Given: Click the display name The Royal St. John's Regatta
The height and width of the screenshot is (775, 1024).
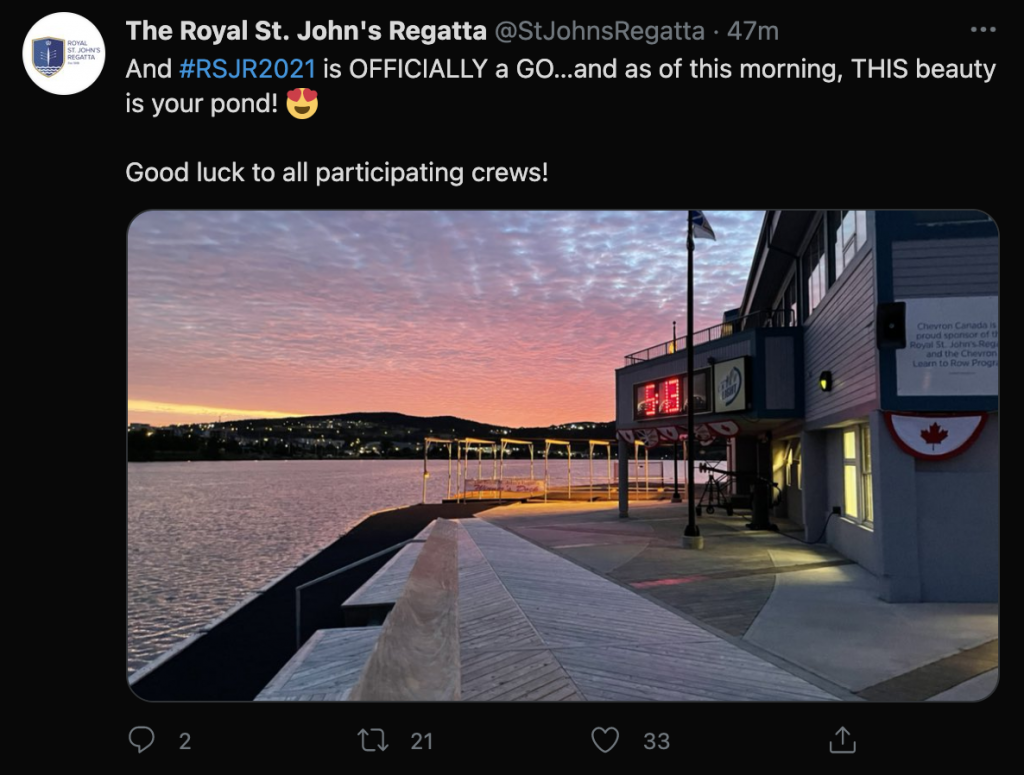Looking at the screenshot, I should tap(306, 31).
